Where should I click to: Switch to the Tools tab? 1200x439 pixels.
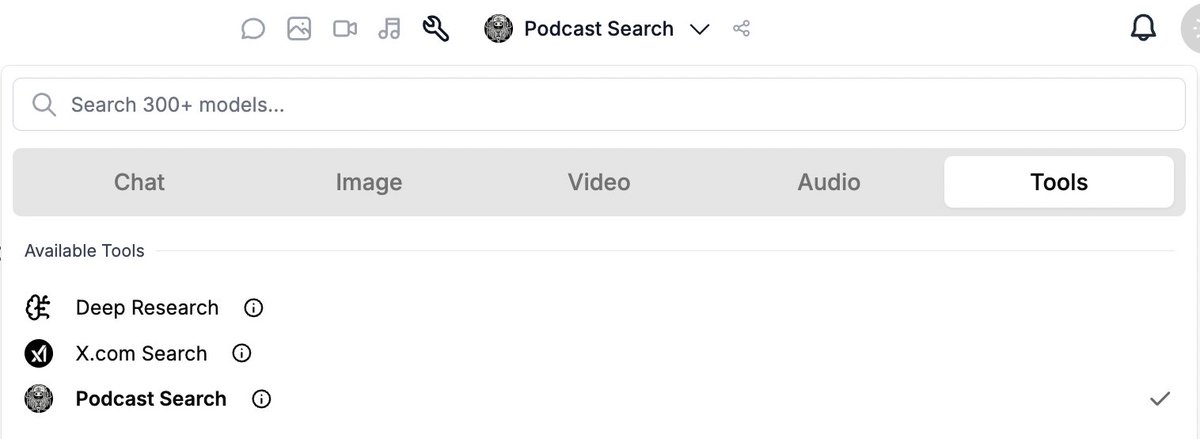1059,182
